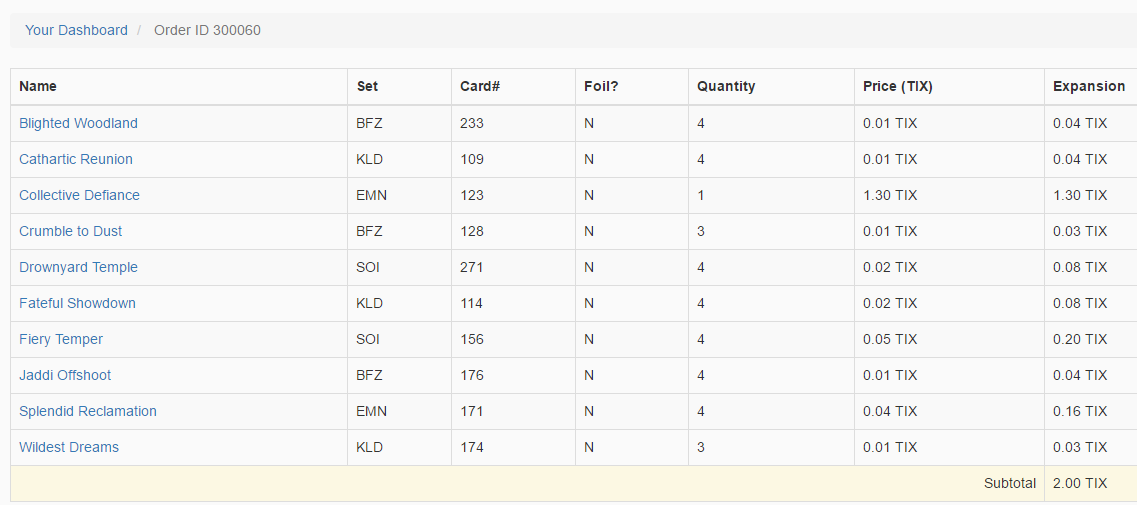
Task: Click the Order ID 300060 breadcrumb text
Action: click(x=207, y=30)
